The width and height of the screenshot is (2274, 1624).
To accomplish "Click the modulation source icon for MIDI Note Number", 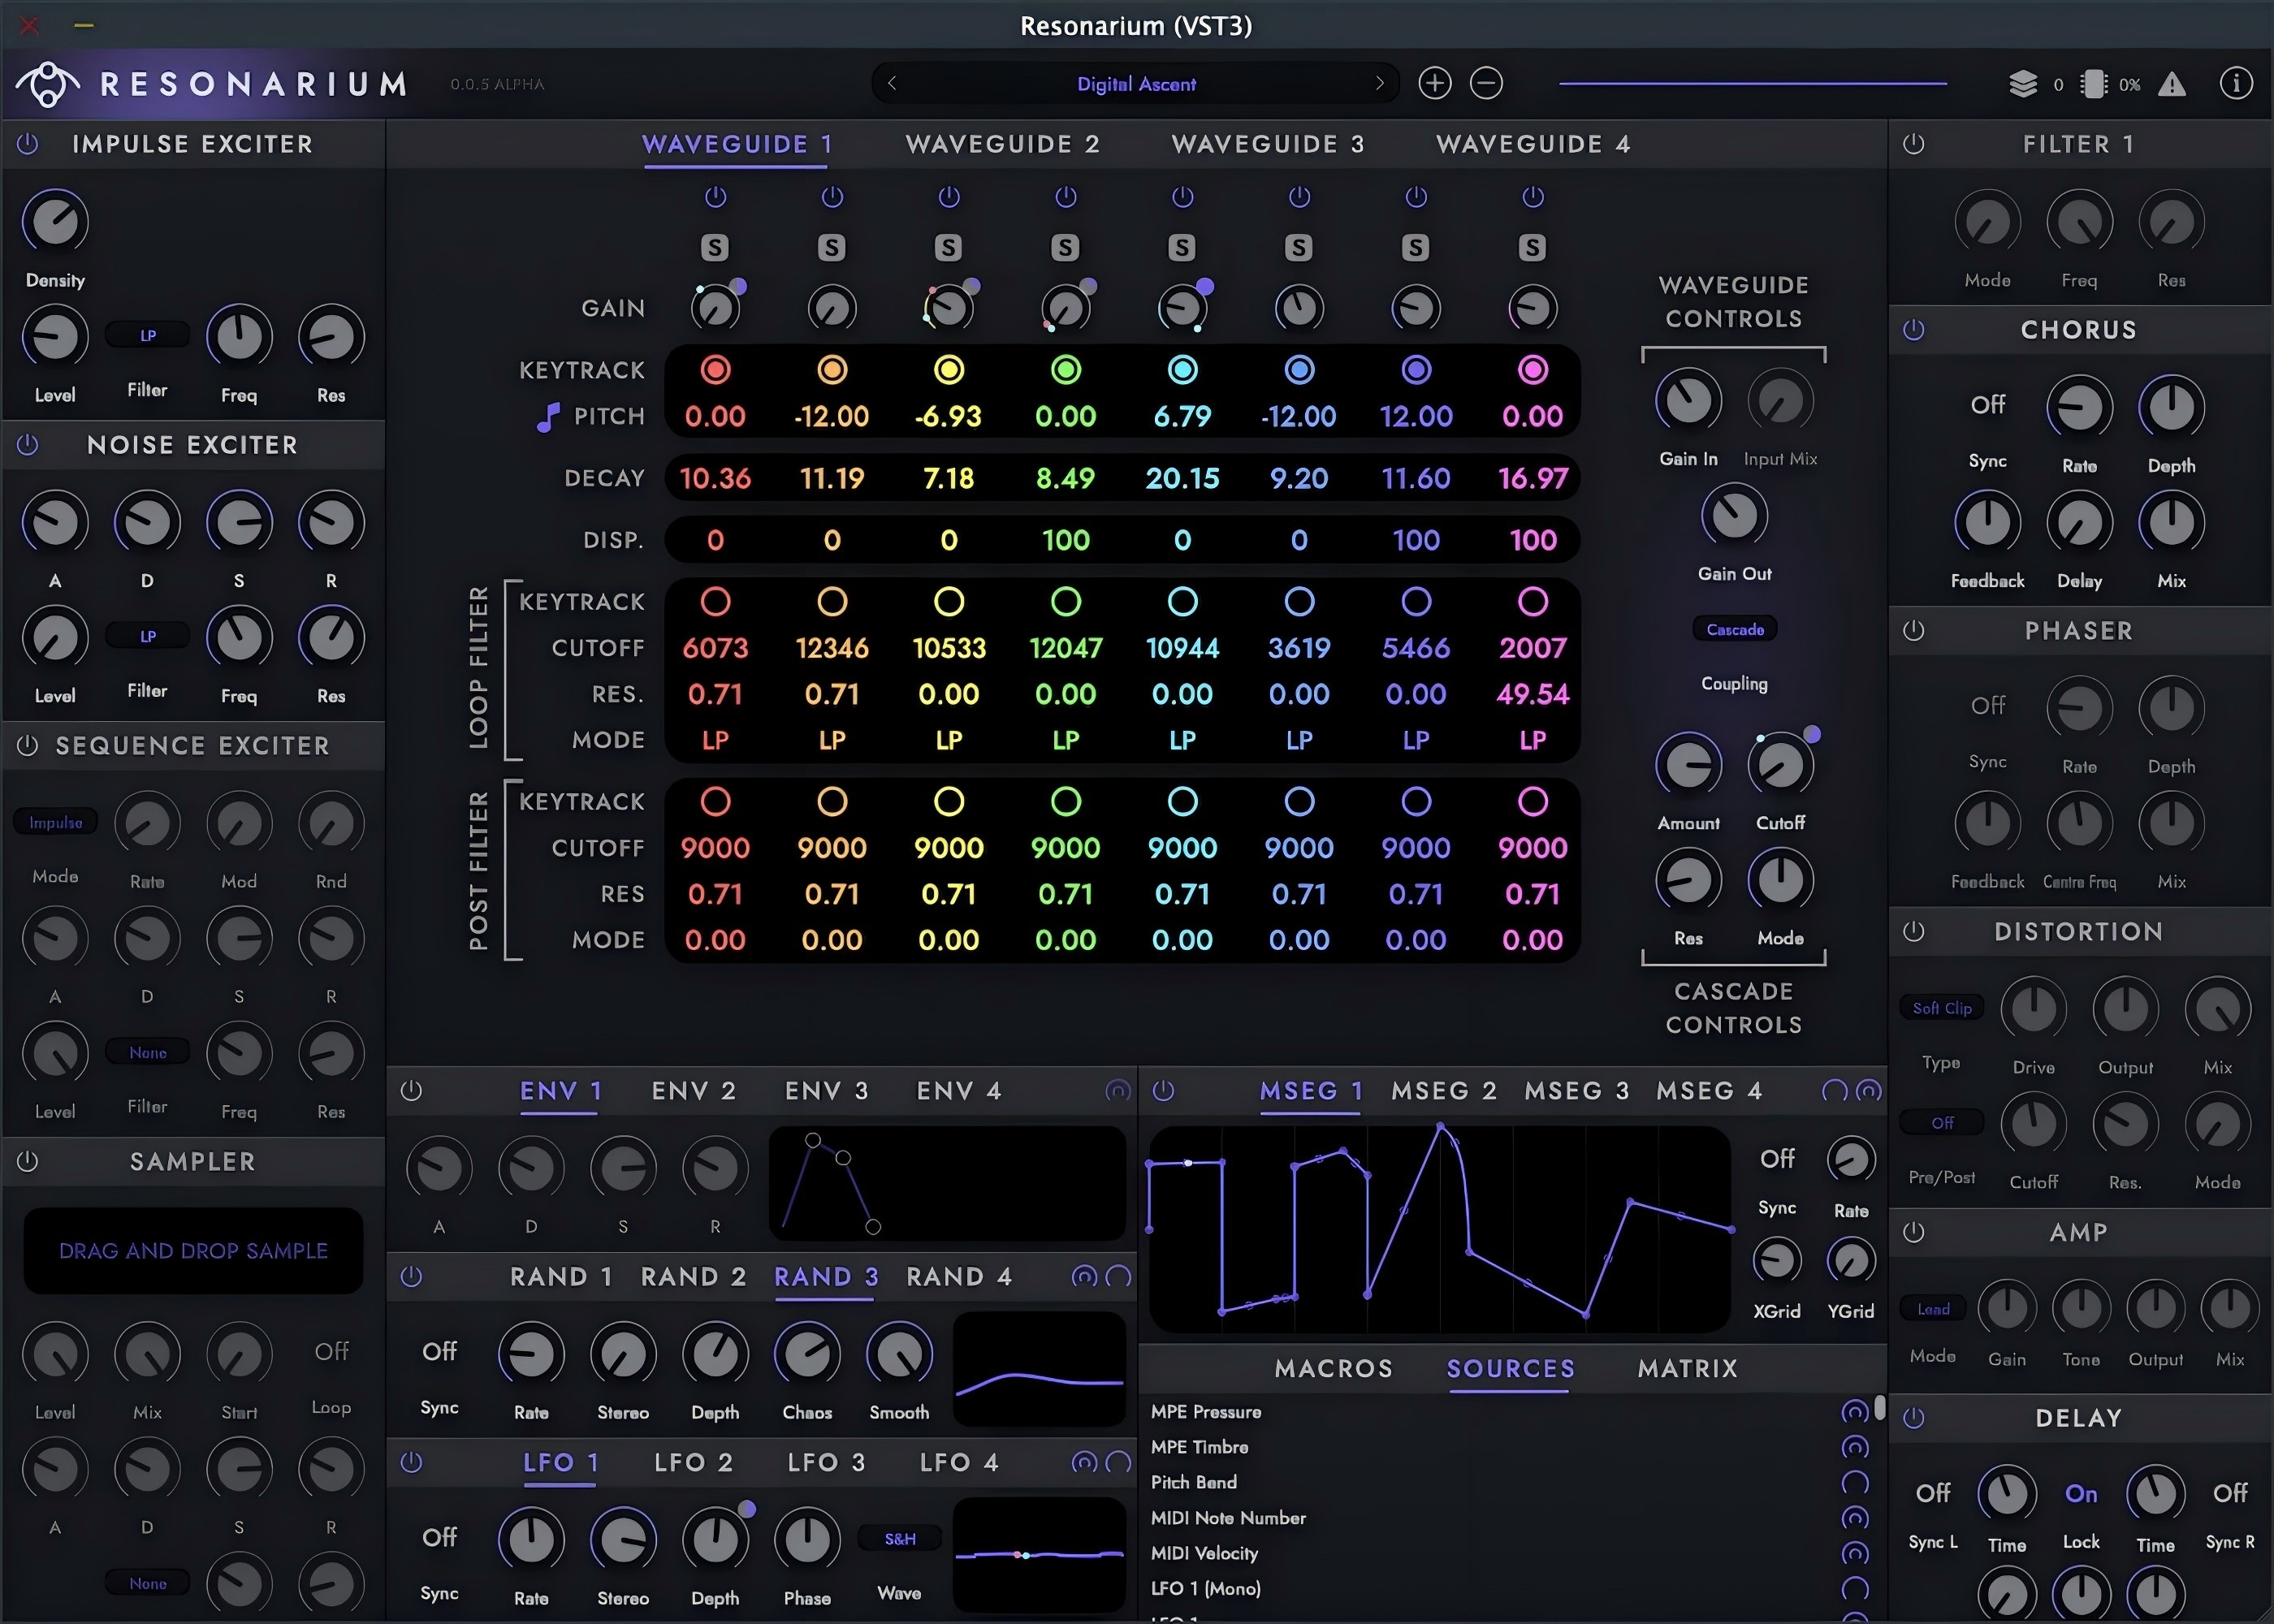I will pyautogui.click(x=1855, y=1518).
